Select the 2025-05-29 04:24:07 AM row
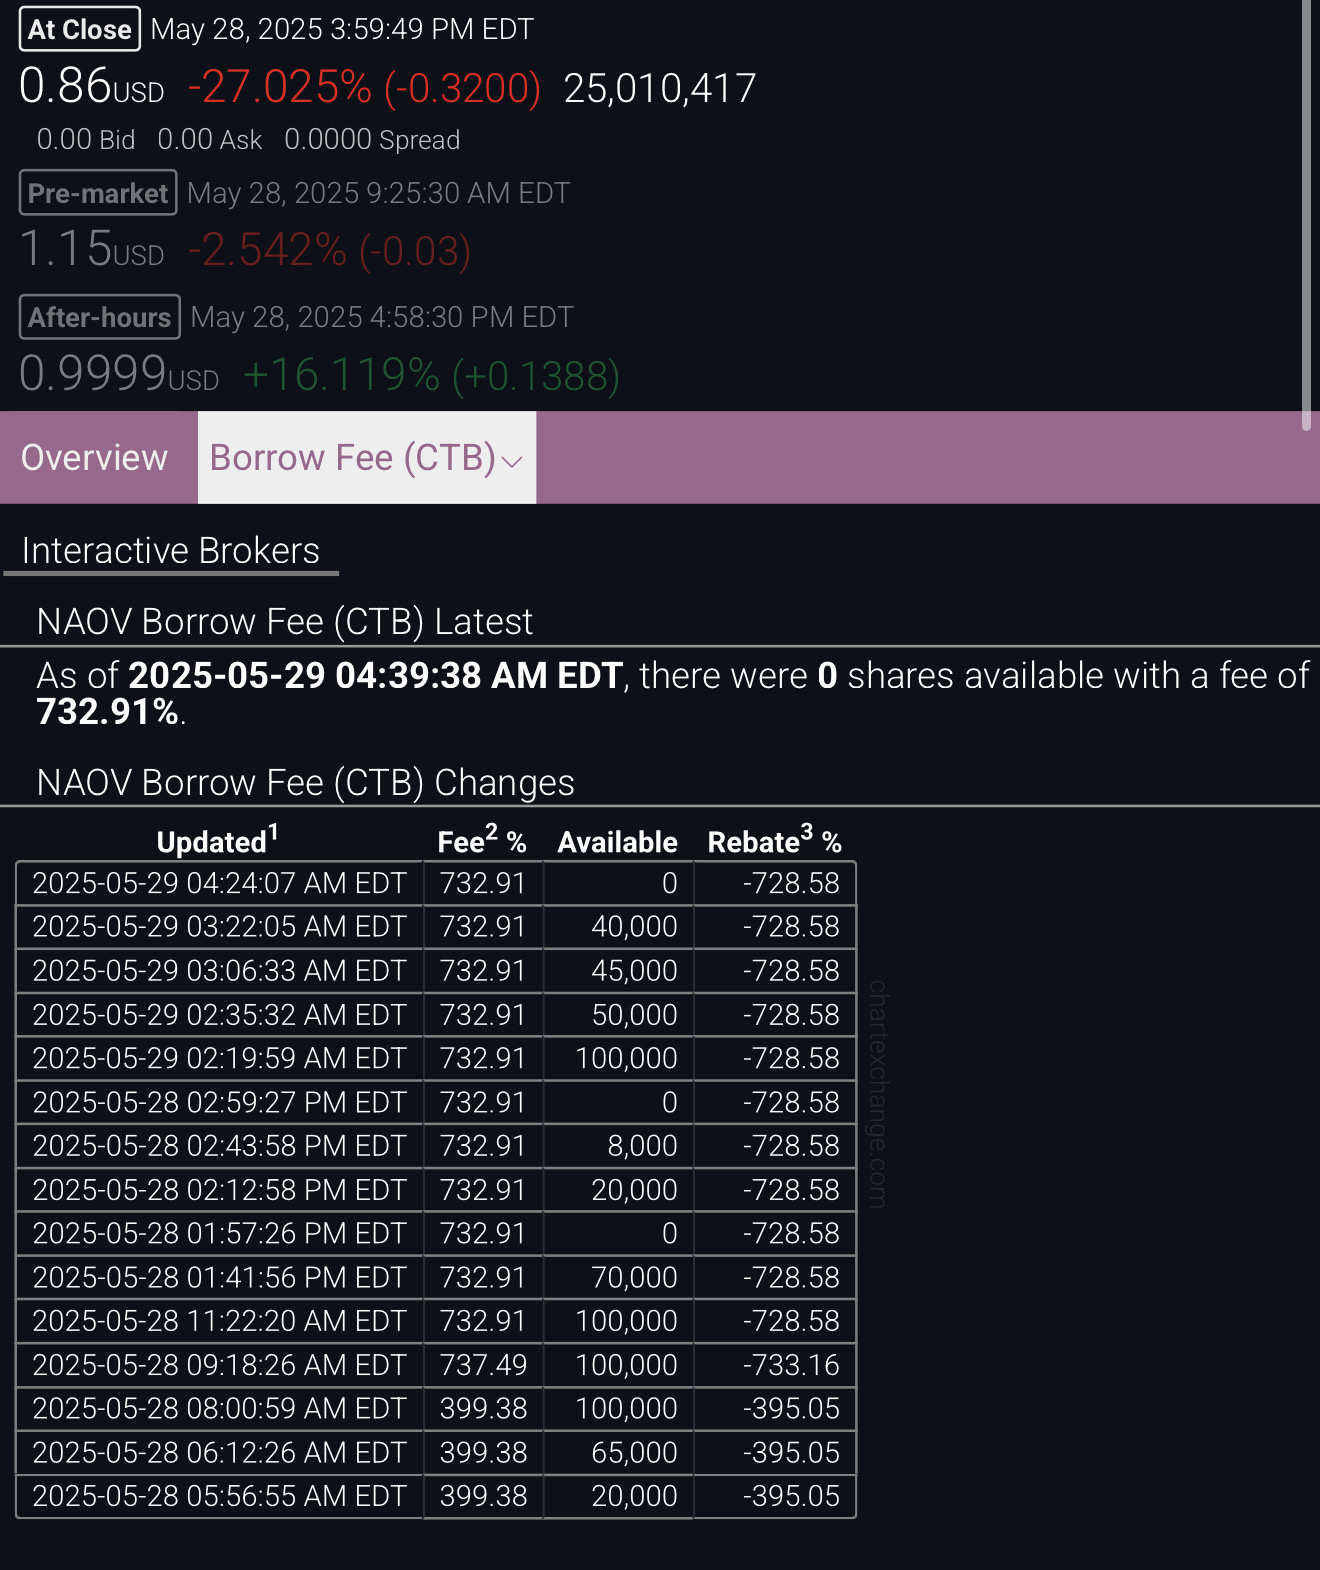The image size is (1320, 1570). (x=436, y=883)
